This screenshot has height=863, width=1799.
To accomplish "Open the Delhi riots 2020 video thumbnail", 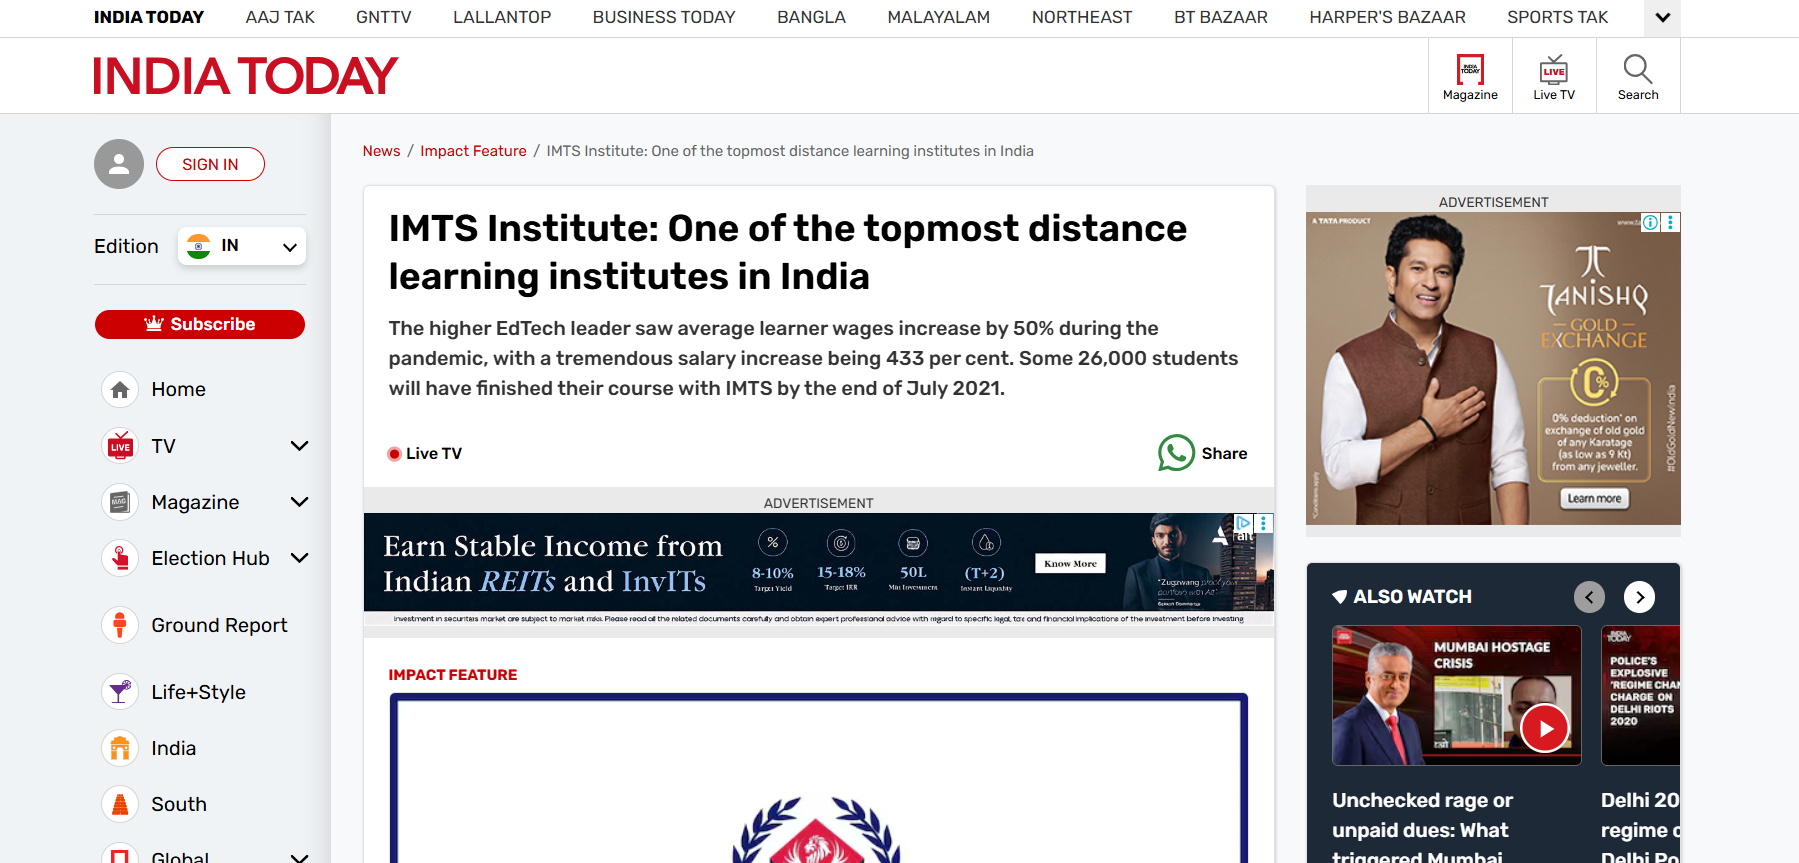I will point(1641,696).
